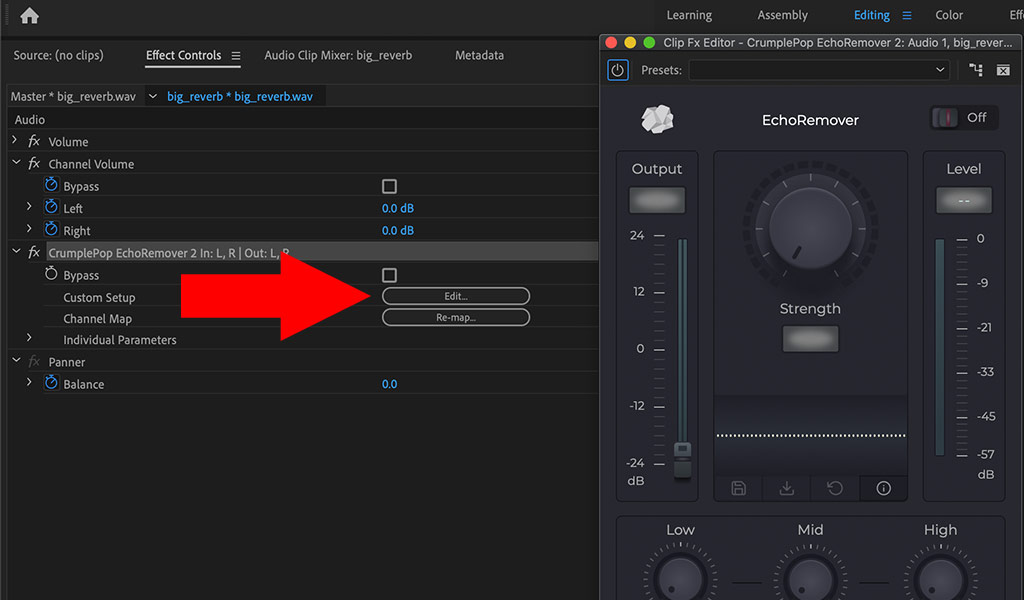Toggle the Clip Fx Editor power button
The image size is (1024, 600).
pos(618,70)
